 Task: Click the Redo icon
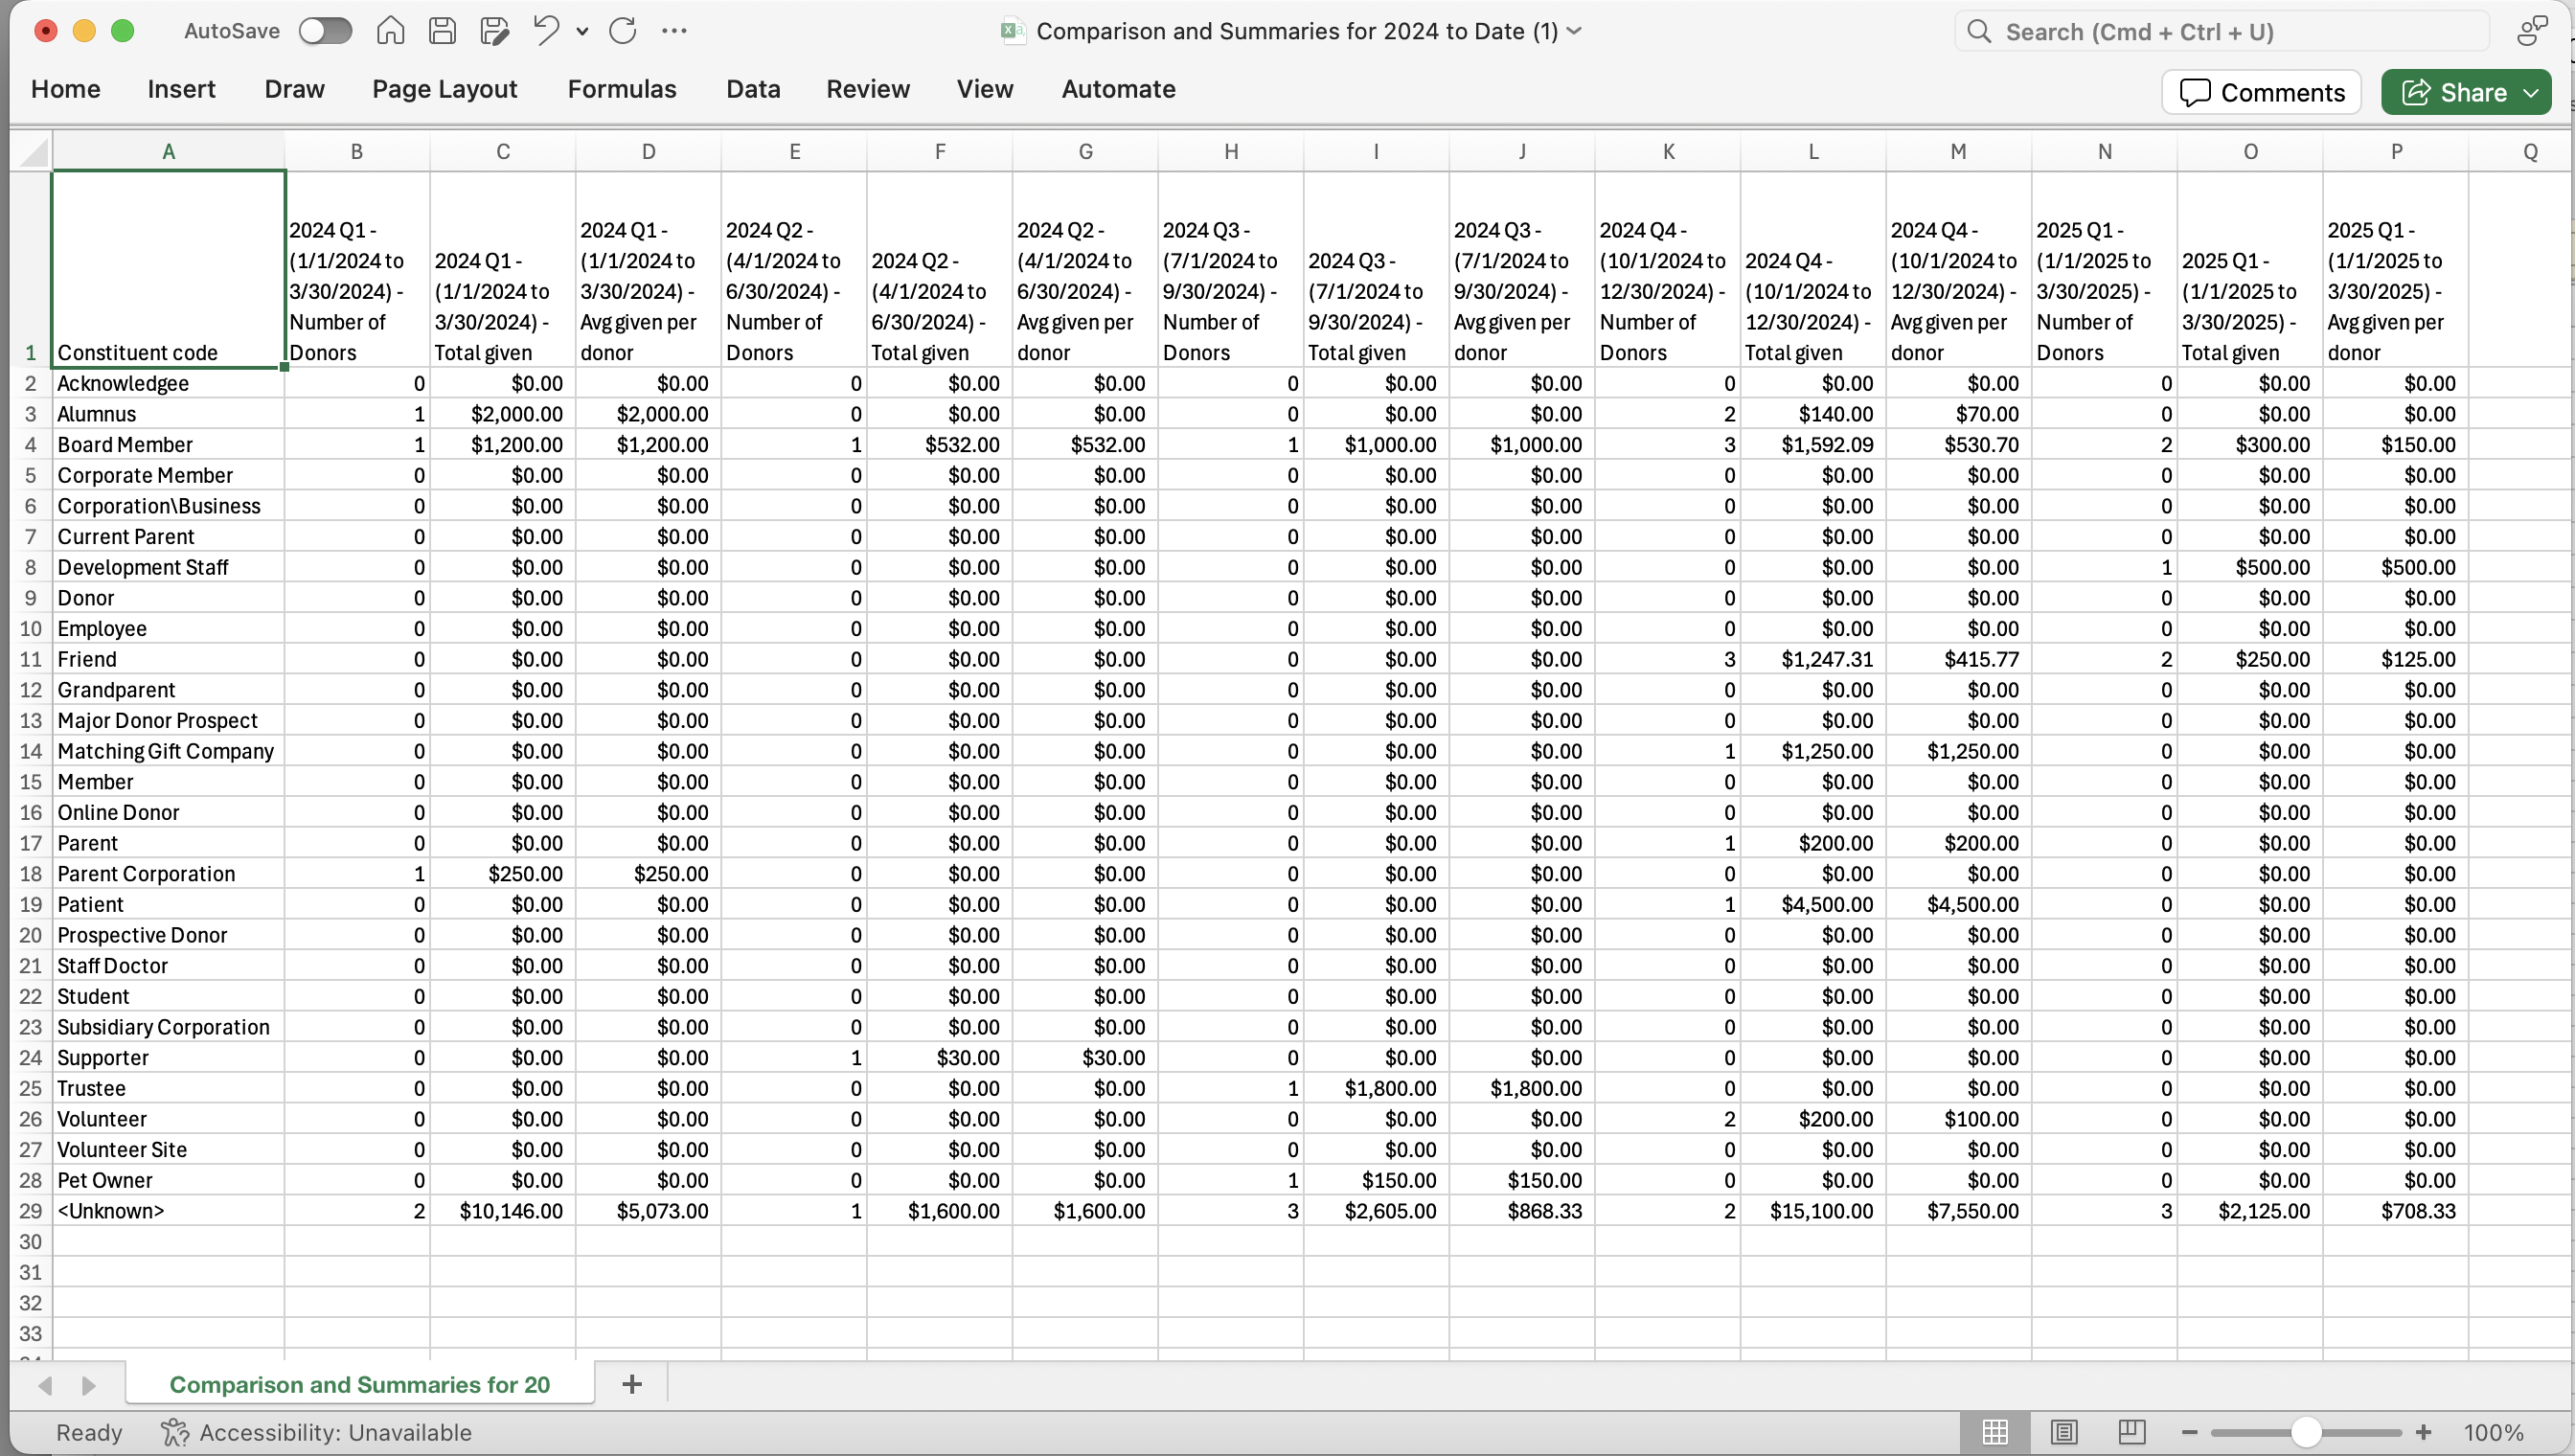(622, 31)
